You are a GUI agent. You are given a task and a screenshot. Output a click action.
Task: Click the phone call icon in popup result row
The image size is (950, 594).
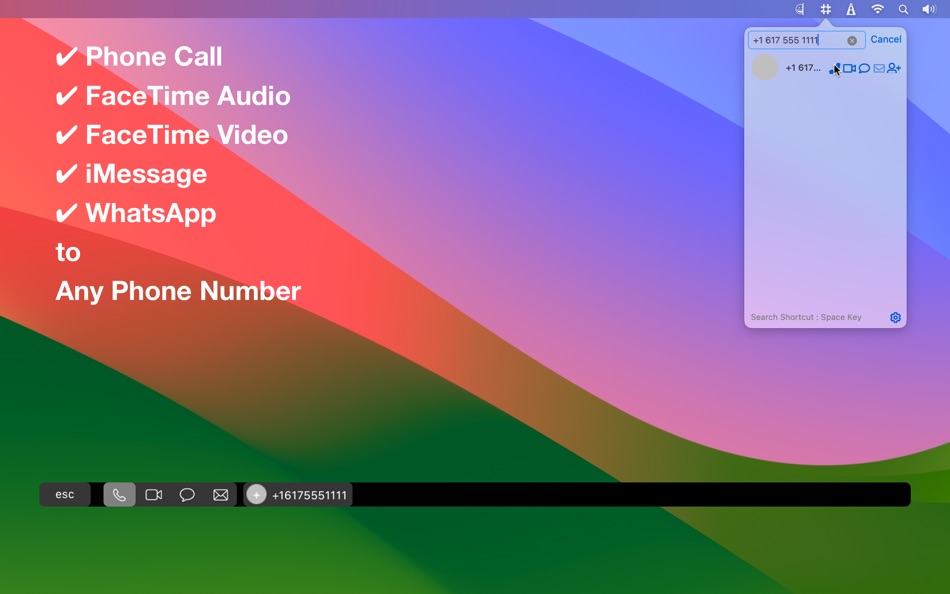coord(834,68)
